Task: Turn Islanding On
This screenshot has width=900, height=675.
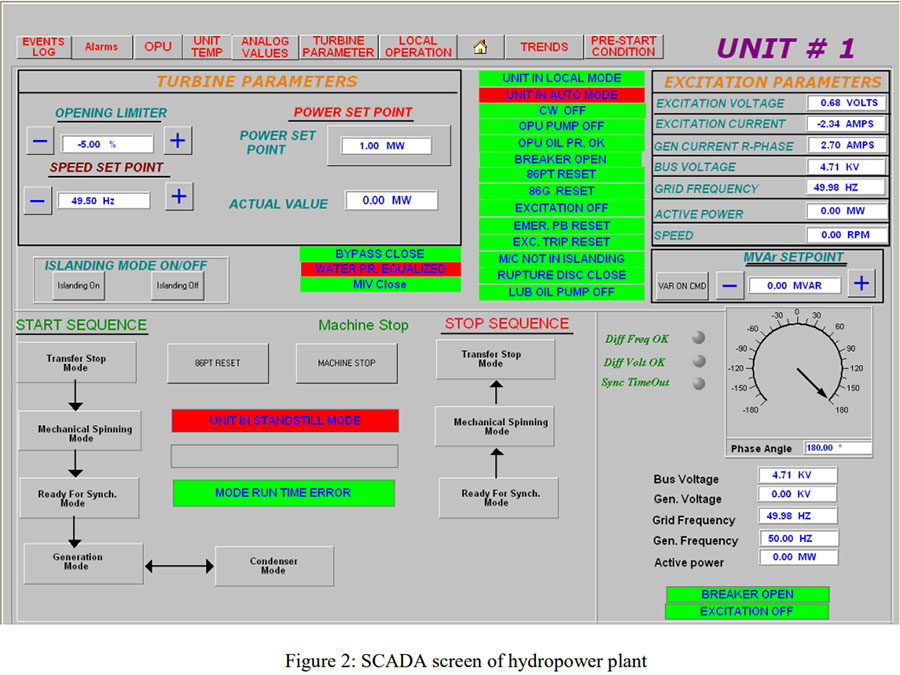Action: [78, 285]
